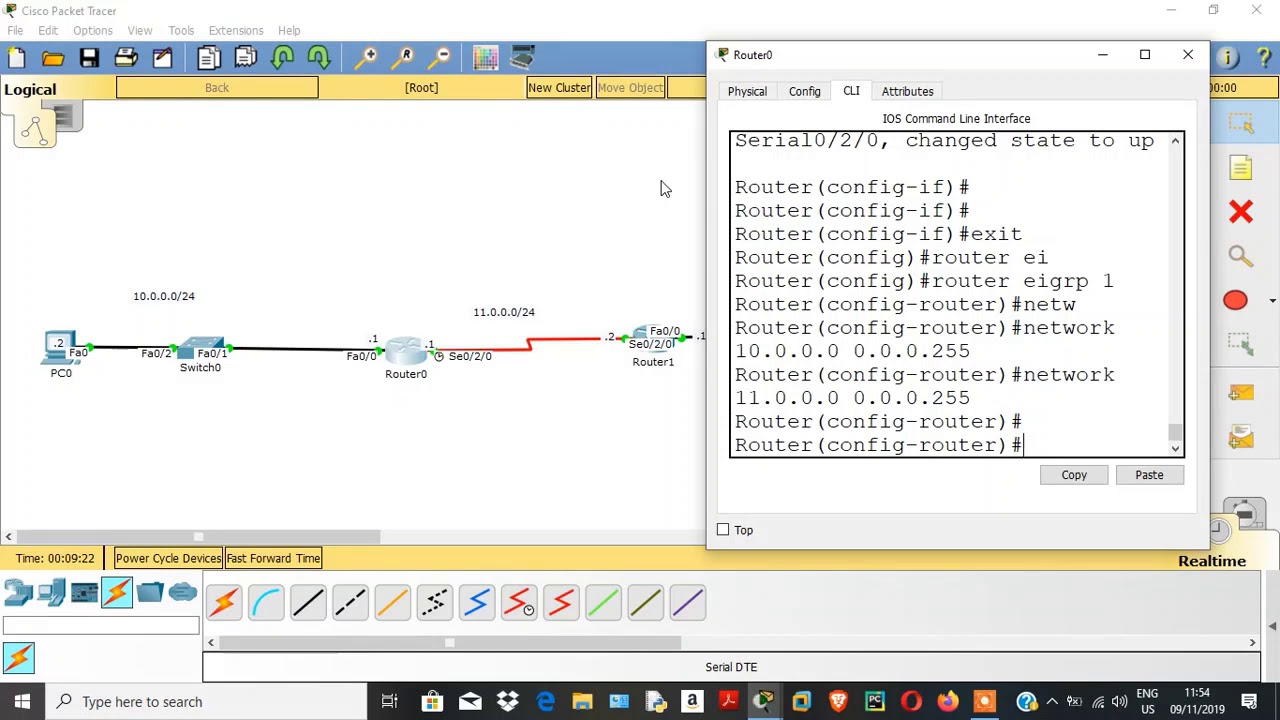The width and height of the screenshot is (1280, 720).
Task: Open the Activity Wizard
Action: coord(161,58)
